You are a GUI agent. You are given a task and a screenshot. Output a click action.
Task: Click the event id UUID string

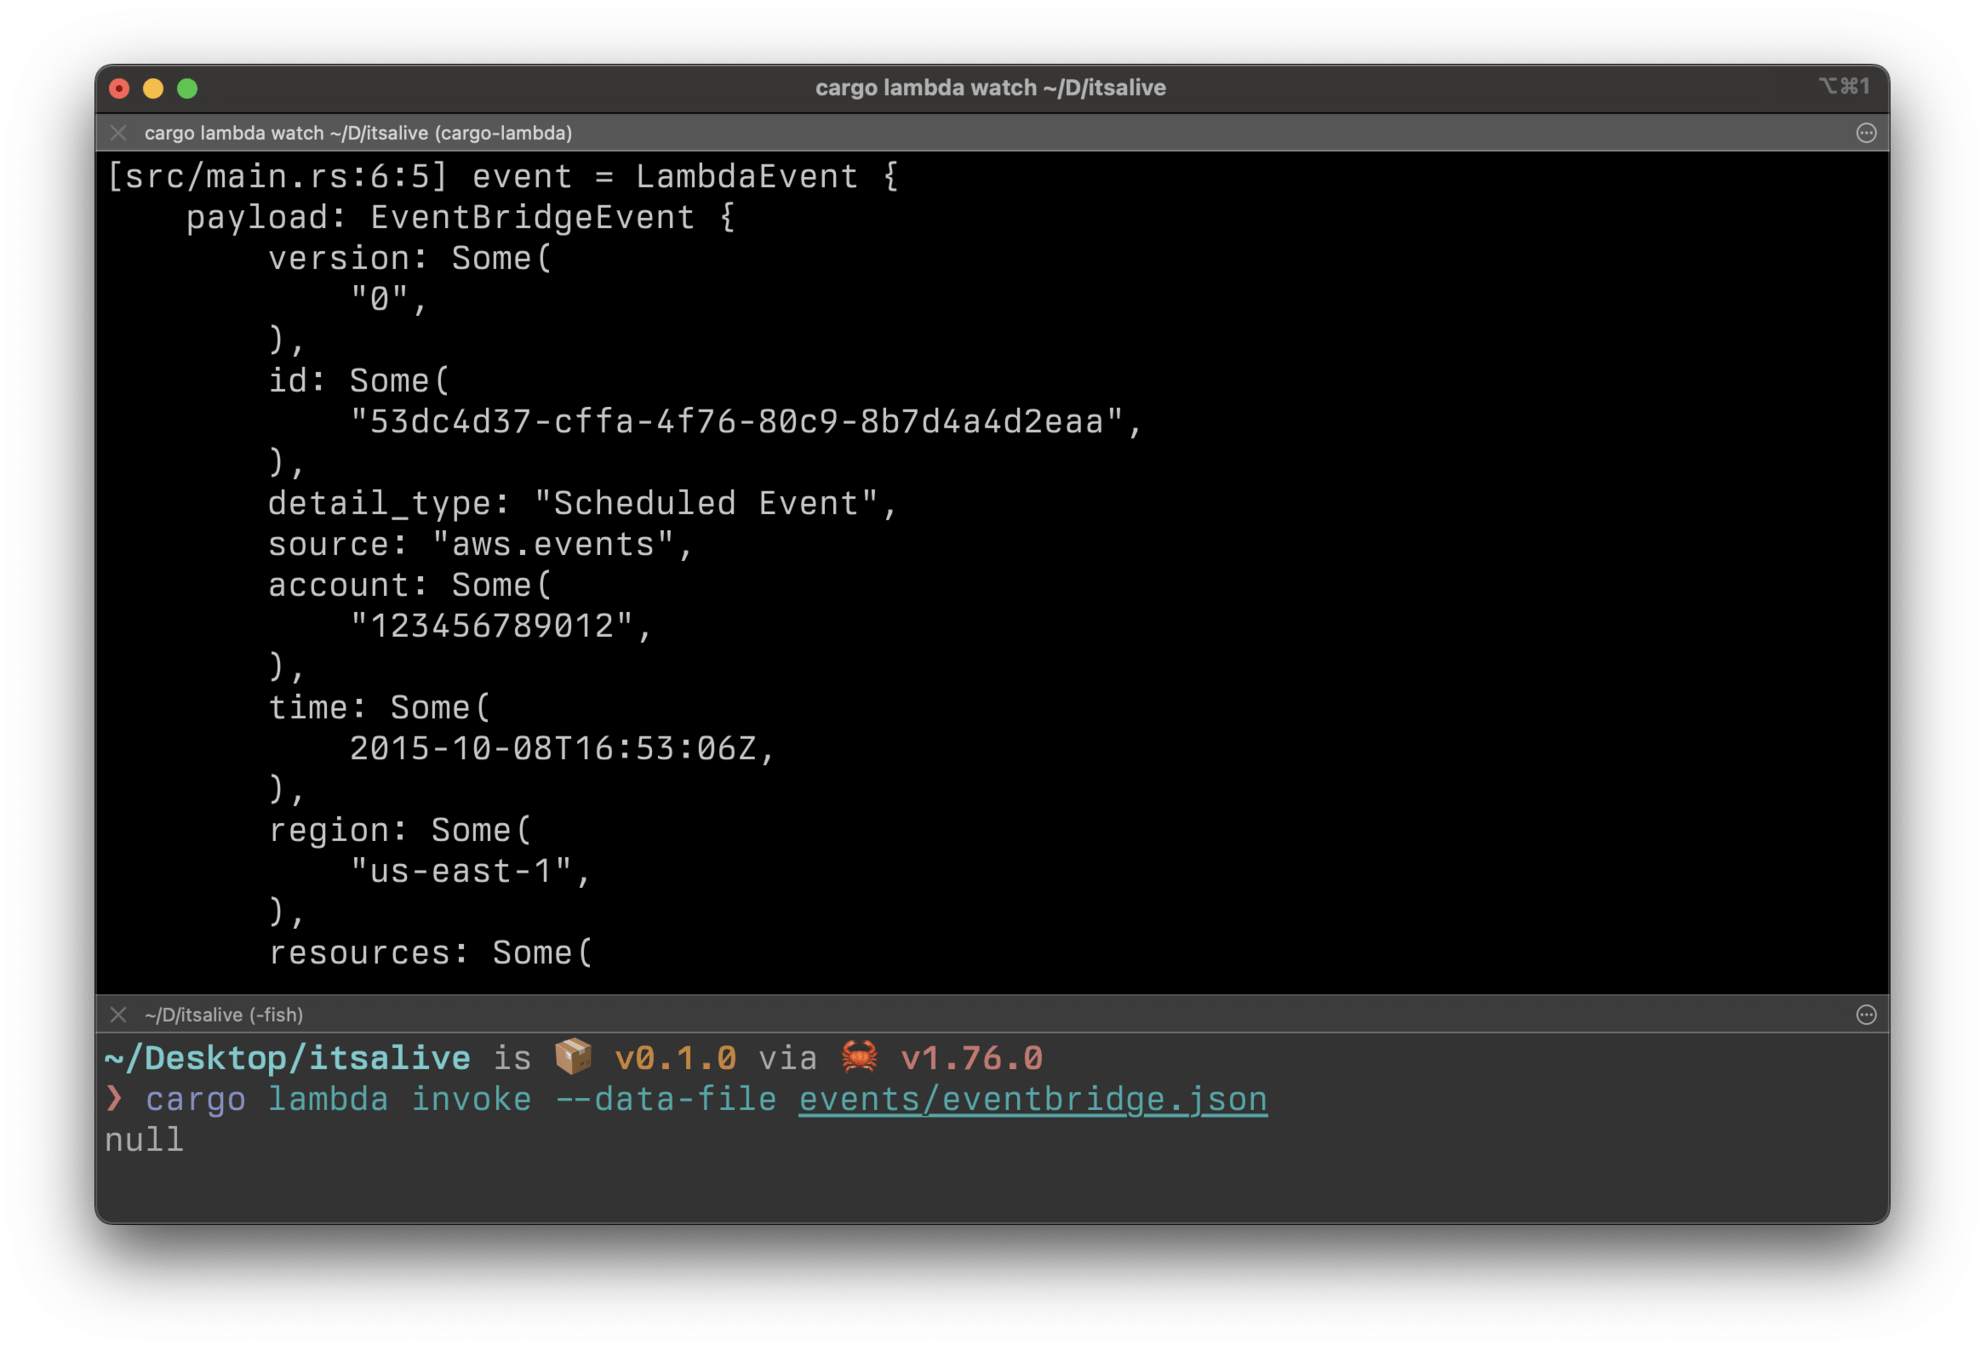[x=735, y=422]
